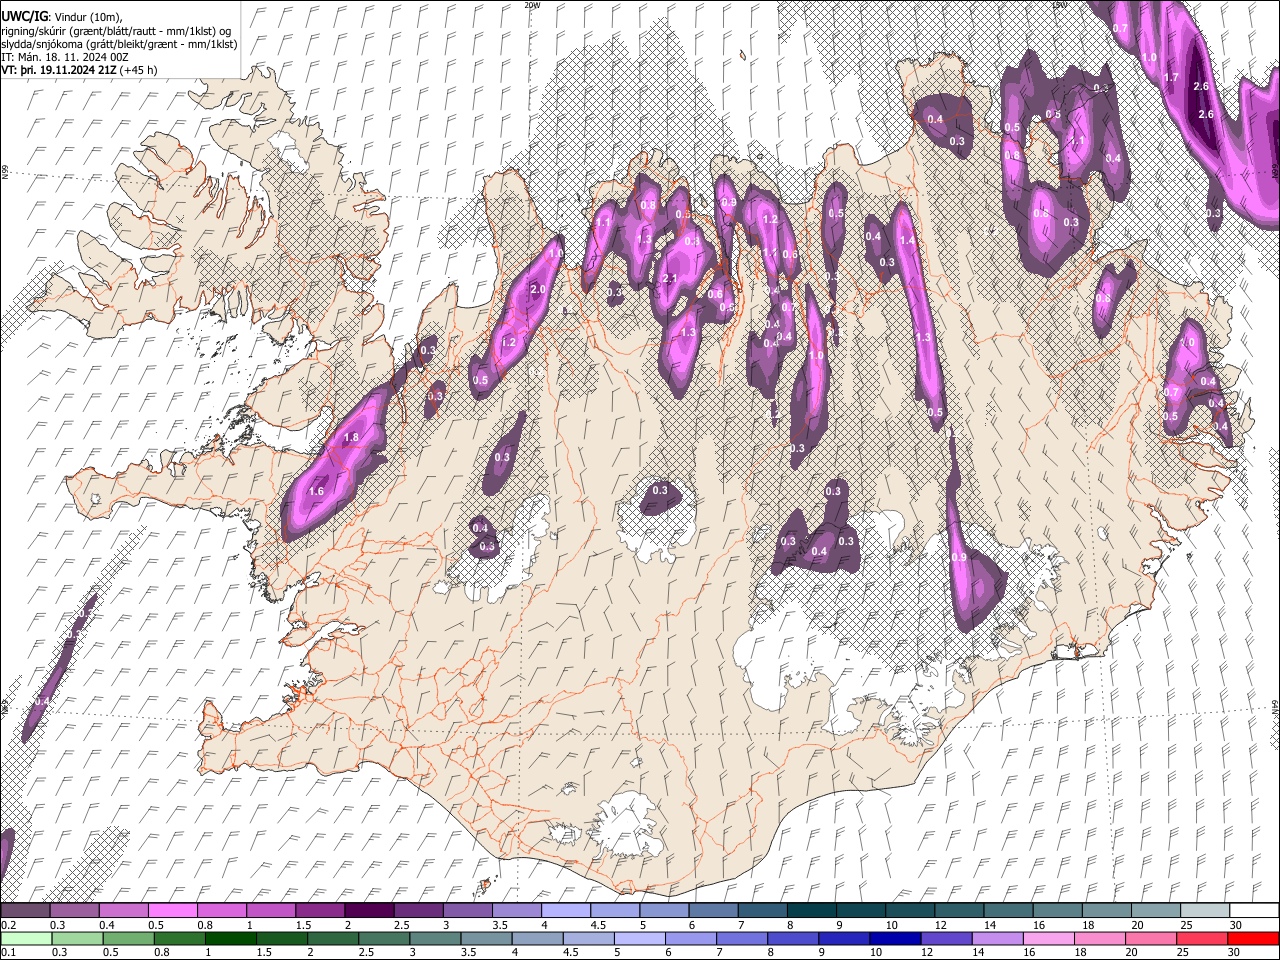Select the upper-scale swatch between 14 and 16
Viewport: 1280px width, 960px height.
click(x=1009, y=910)
